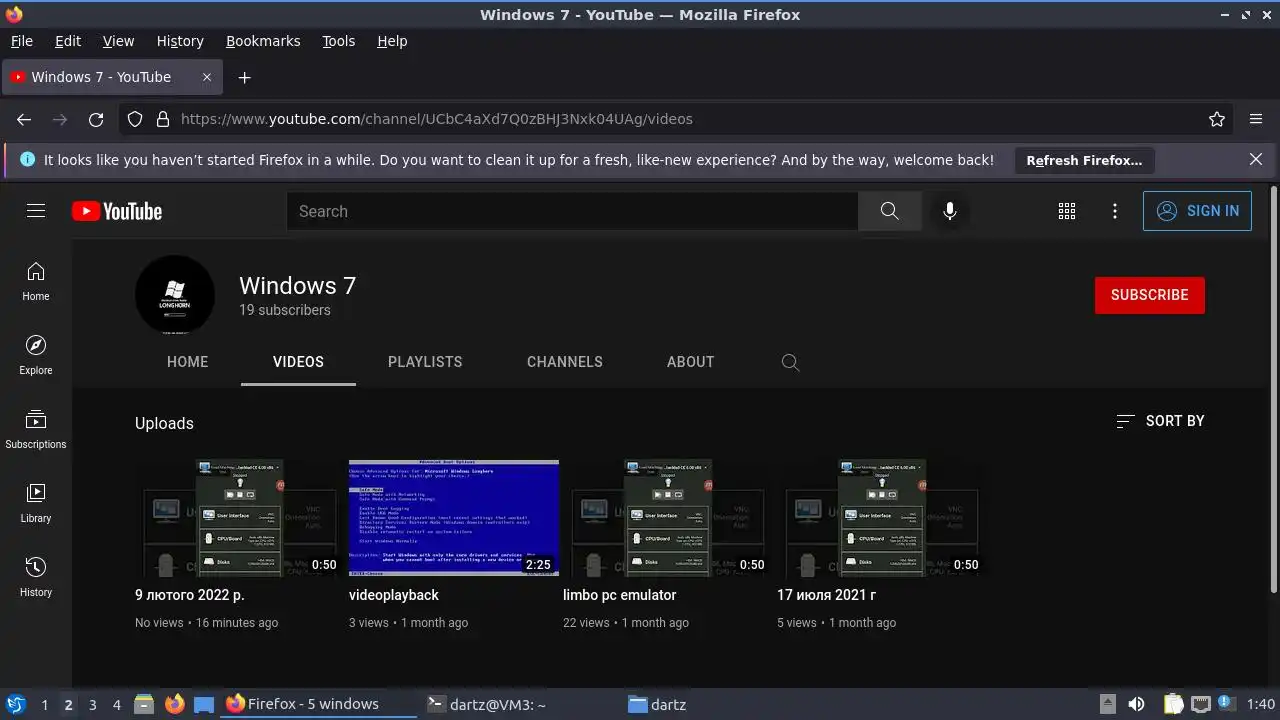Click the volume speaker icon in system tray
The width and height of the screenshot is (1280, 720).
click(1136, 704)
